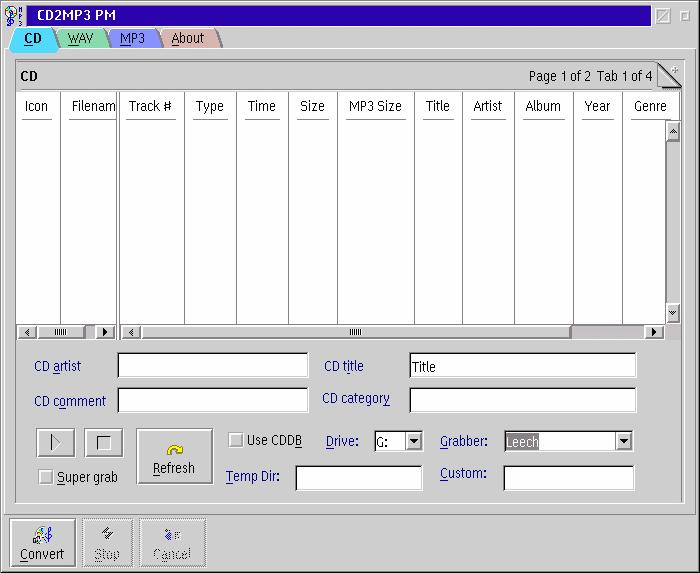Click into the CD artist field
This screenshot has width=700, height=573.
coord(213,365)
